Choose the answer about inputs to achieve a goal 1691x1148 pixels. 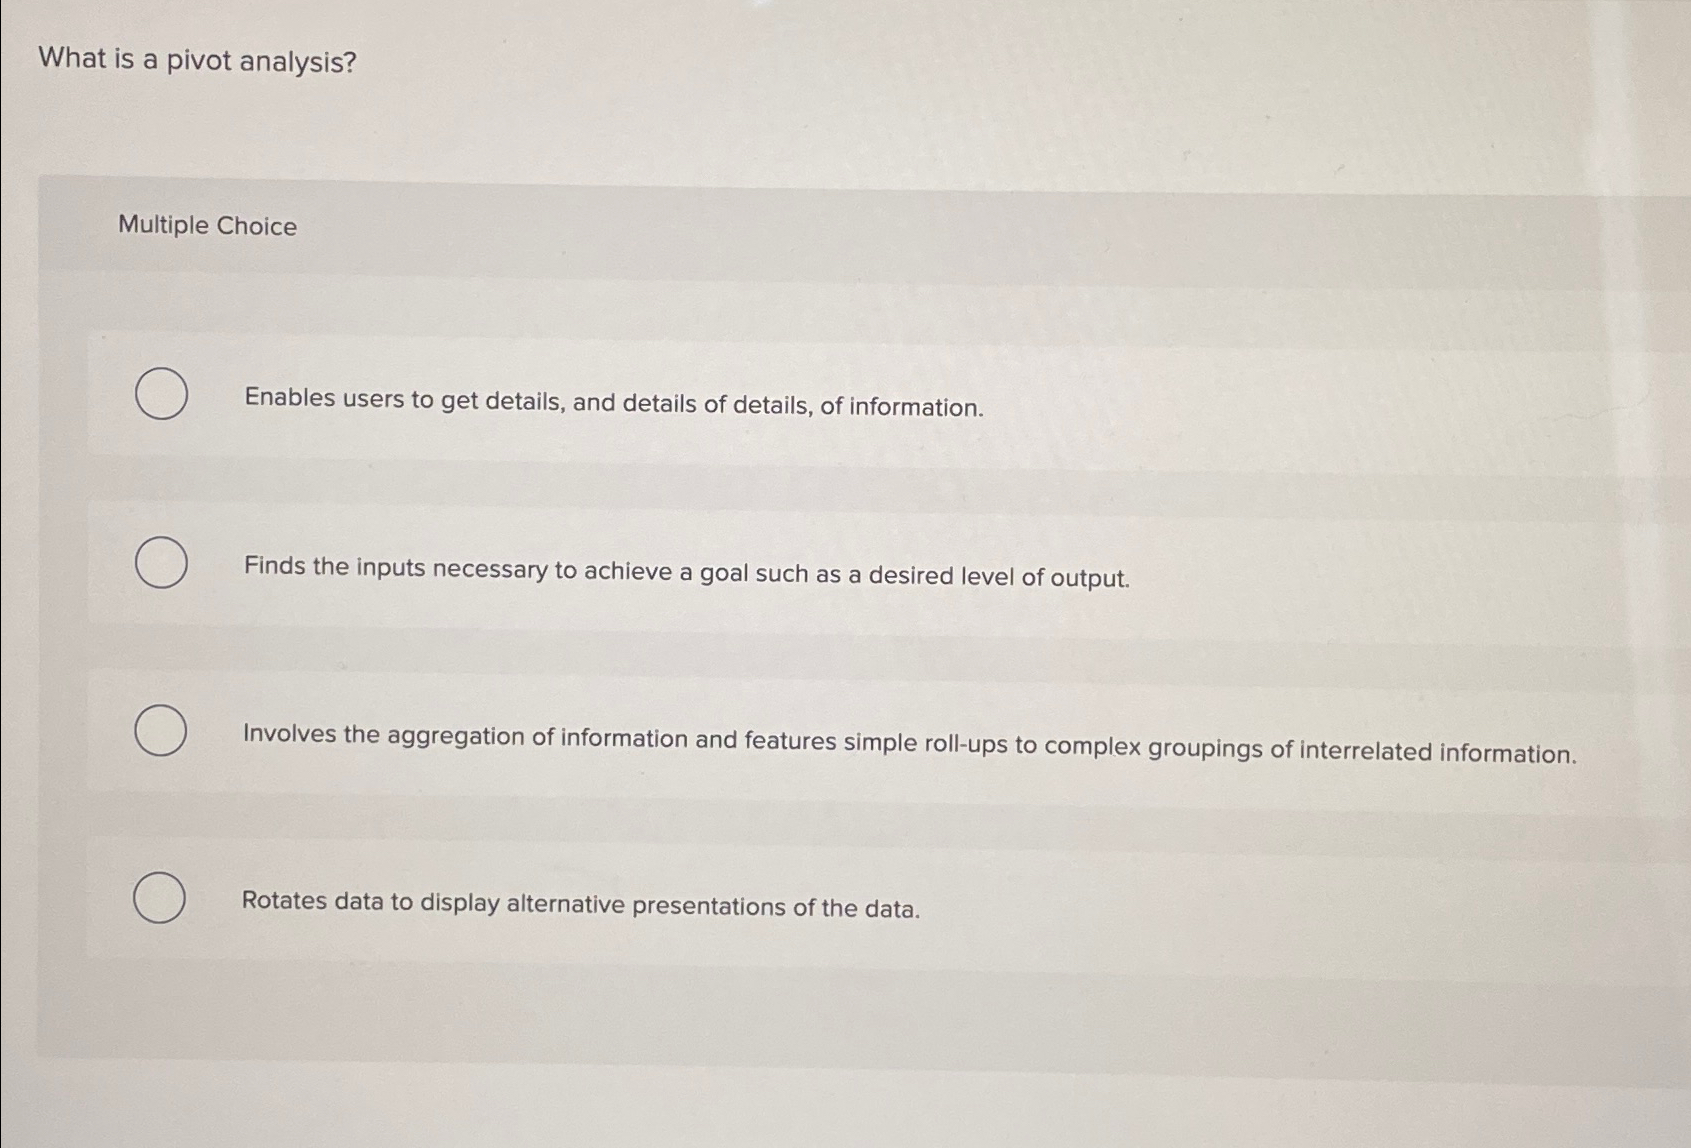(685, 575)
